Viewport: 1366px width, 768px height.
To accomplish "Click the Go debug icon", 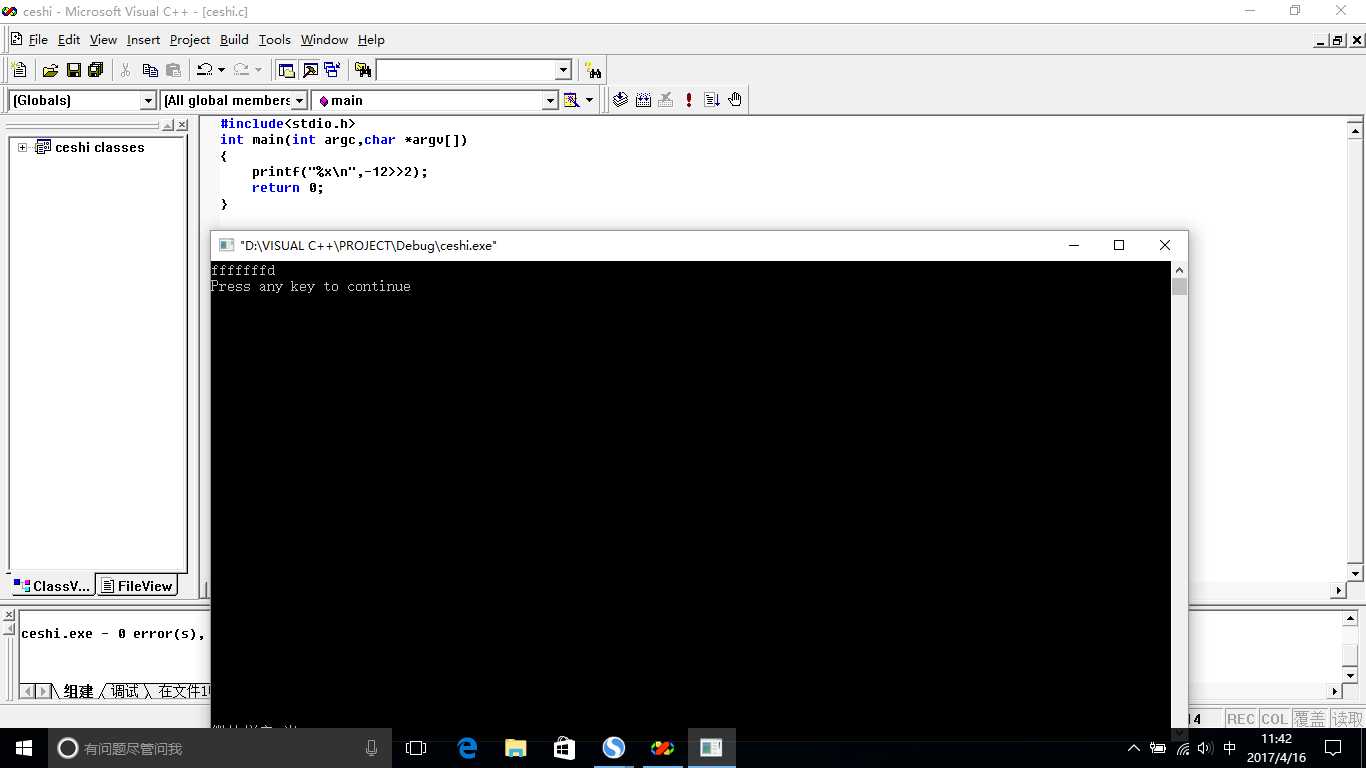I will coord(712,100).
